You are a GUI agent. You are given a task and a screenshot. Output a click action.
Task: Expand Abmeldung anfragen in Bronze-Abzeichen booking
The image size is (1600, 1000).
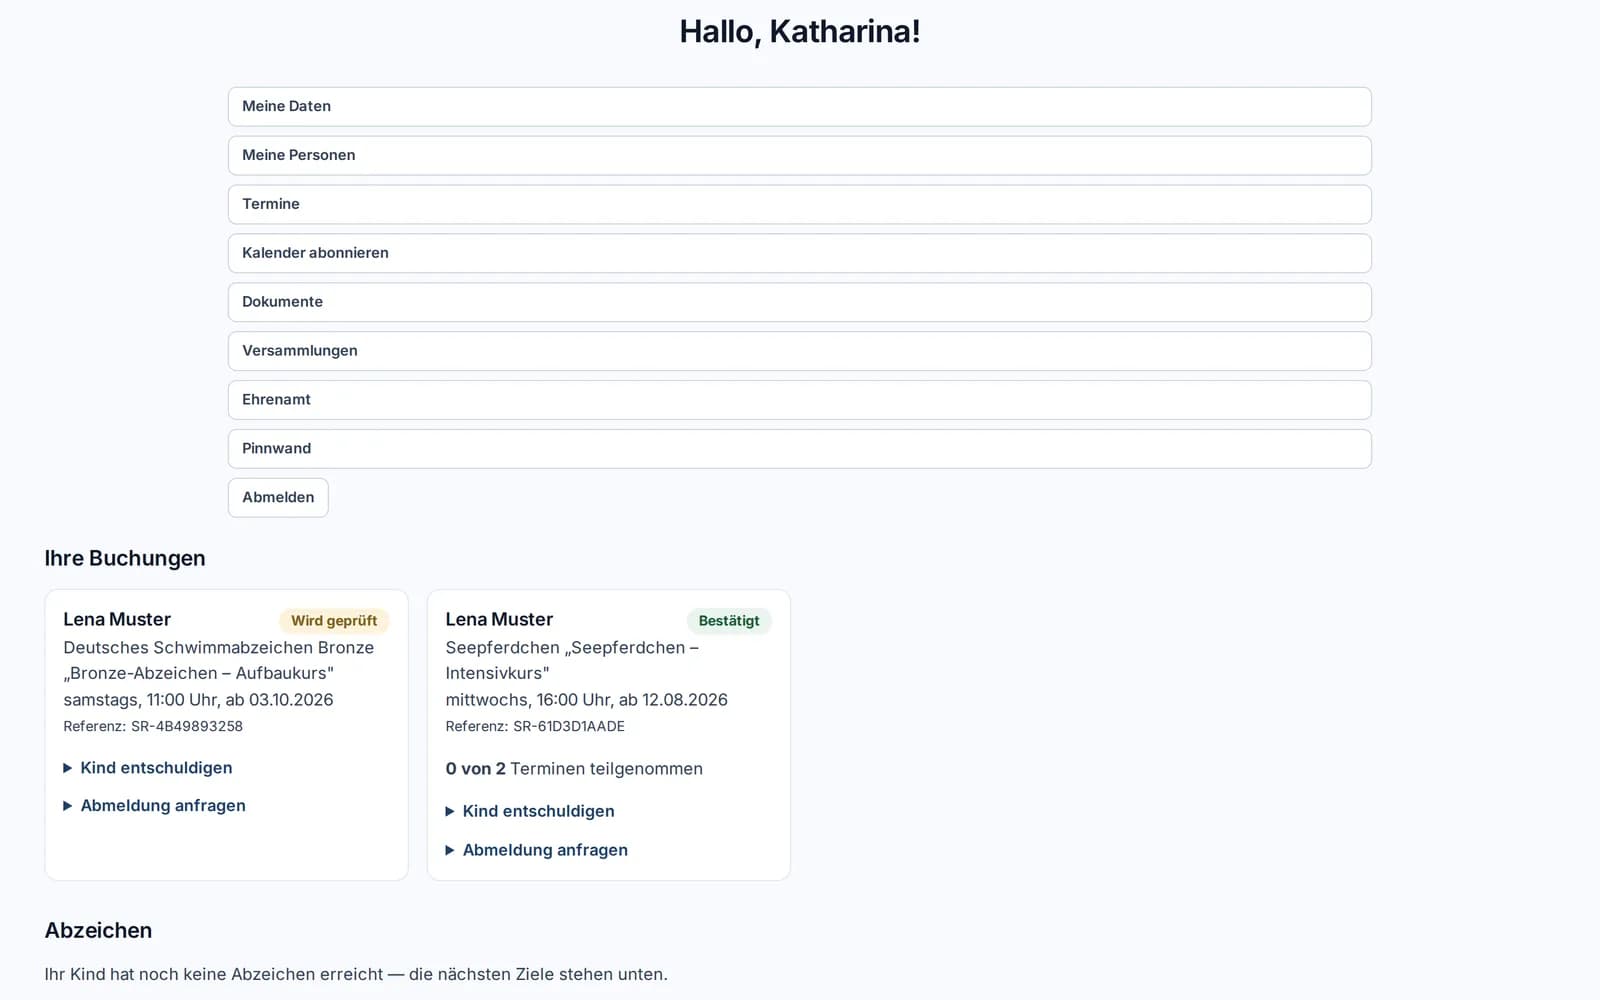point(154,806)
